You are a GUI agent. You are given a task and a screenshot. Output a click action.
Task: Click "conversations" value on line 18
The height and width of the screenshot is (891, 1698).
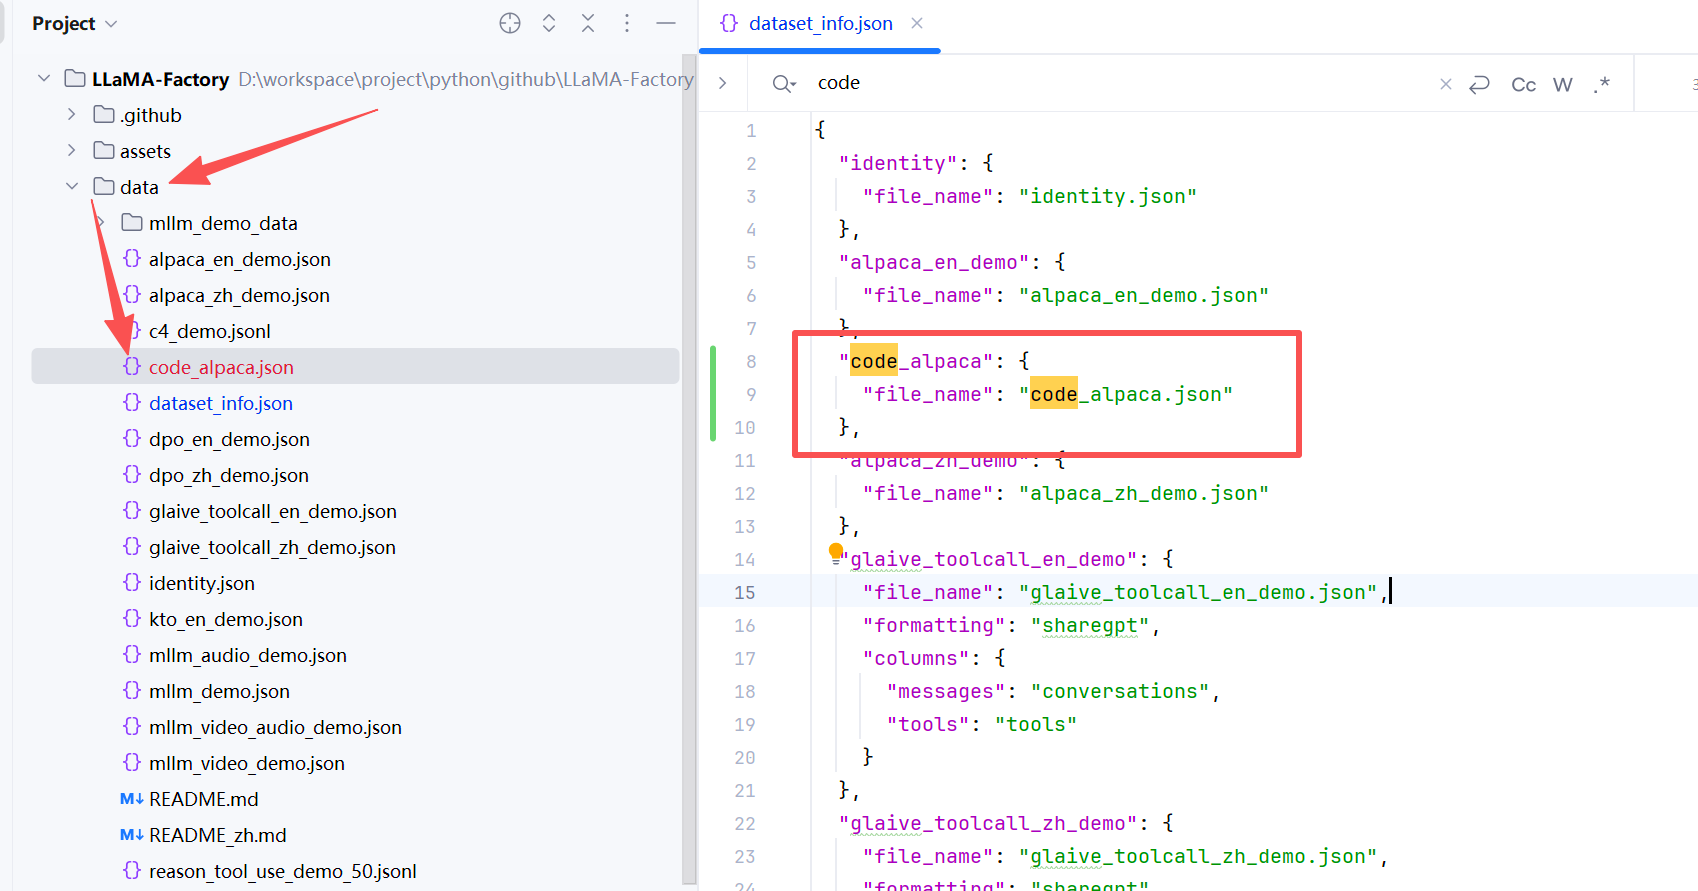(x=1120, y=691)
